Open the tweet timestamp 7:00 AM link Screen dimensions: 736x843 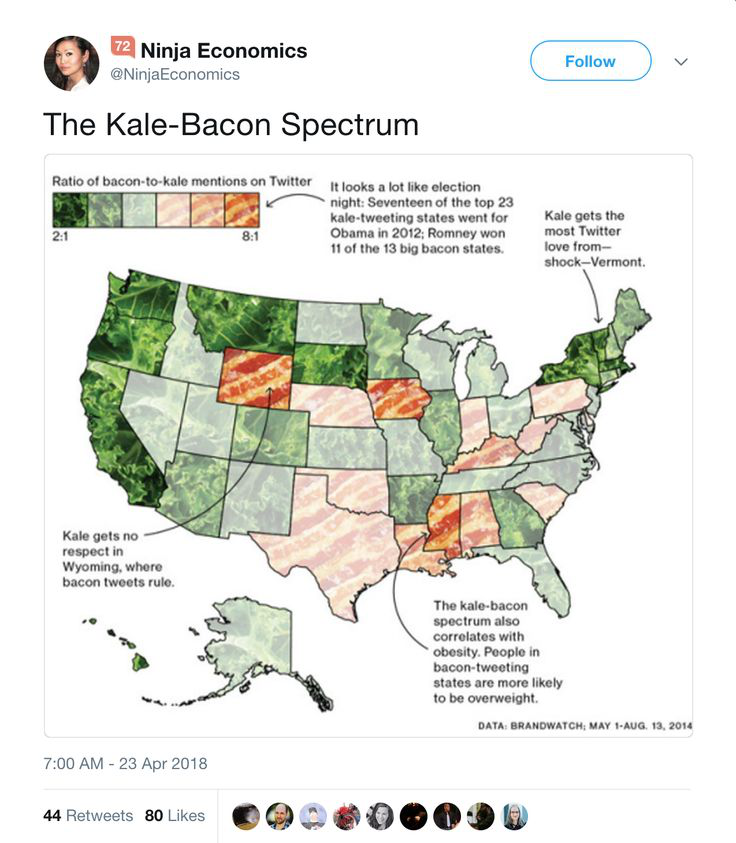tap(125, 763)
